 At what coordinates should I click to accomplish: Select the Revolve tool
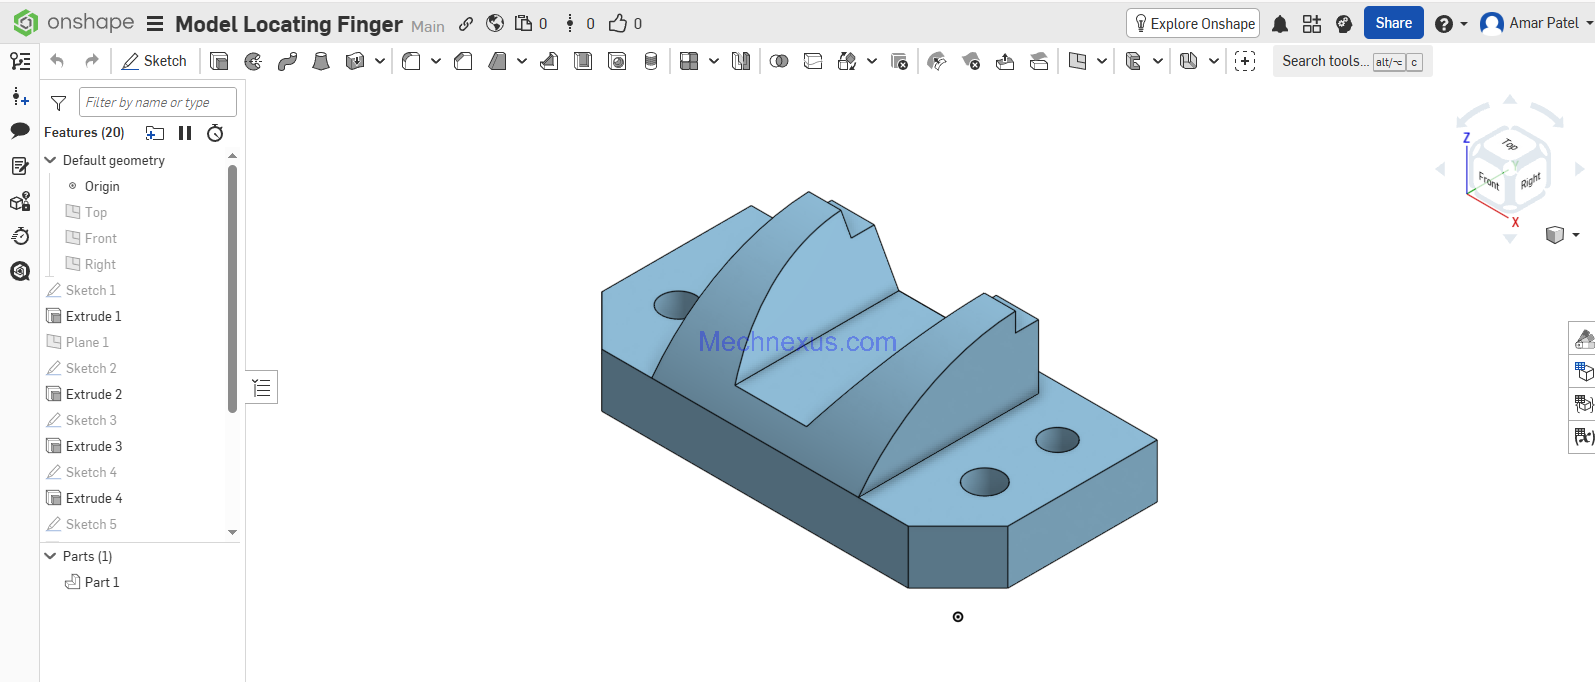click(253, 62)
